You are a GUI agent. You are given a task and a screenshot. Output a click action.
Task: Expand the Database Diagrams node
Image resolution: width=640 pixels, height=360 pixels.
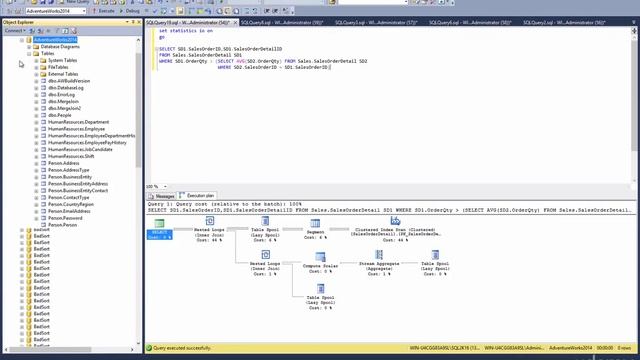(x=29, y=47)
